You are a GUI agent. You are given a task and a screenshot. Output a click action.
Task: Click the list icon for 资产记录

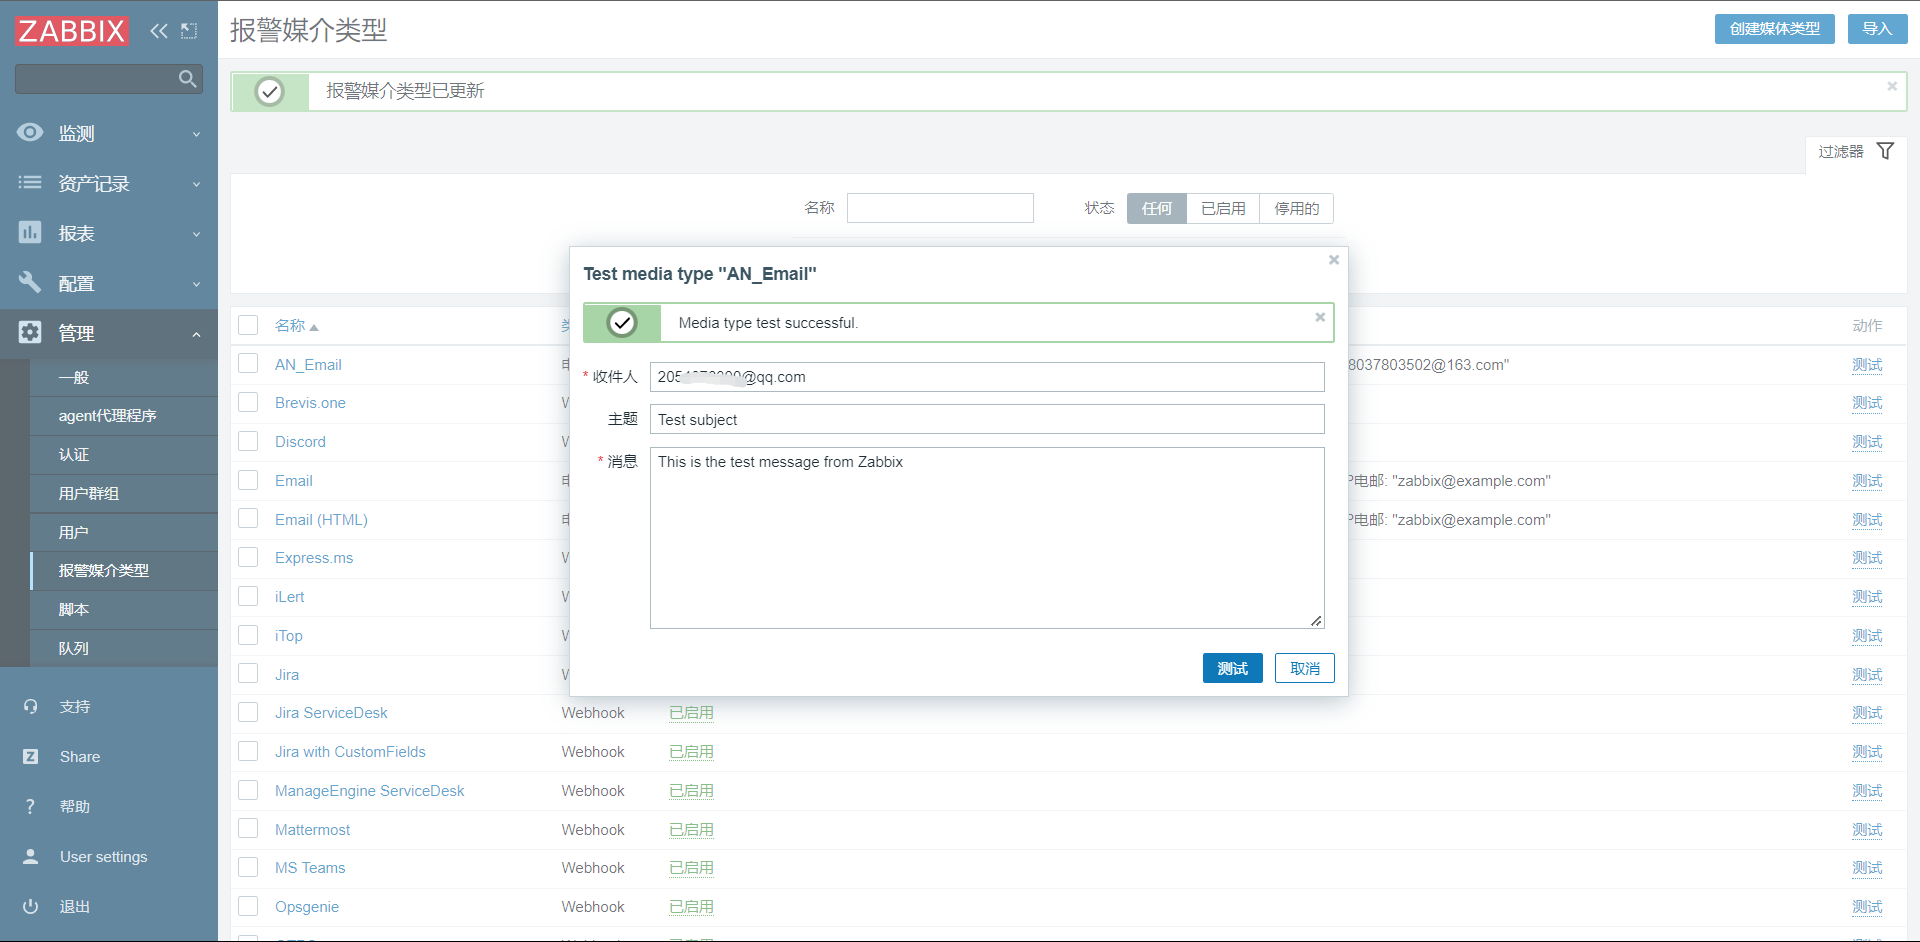(30, 182)
